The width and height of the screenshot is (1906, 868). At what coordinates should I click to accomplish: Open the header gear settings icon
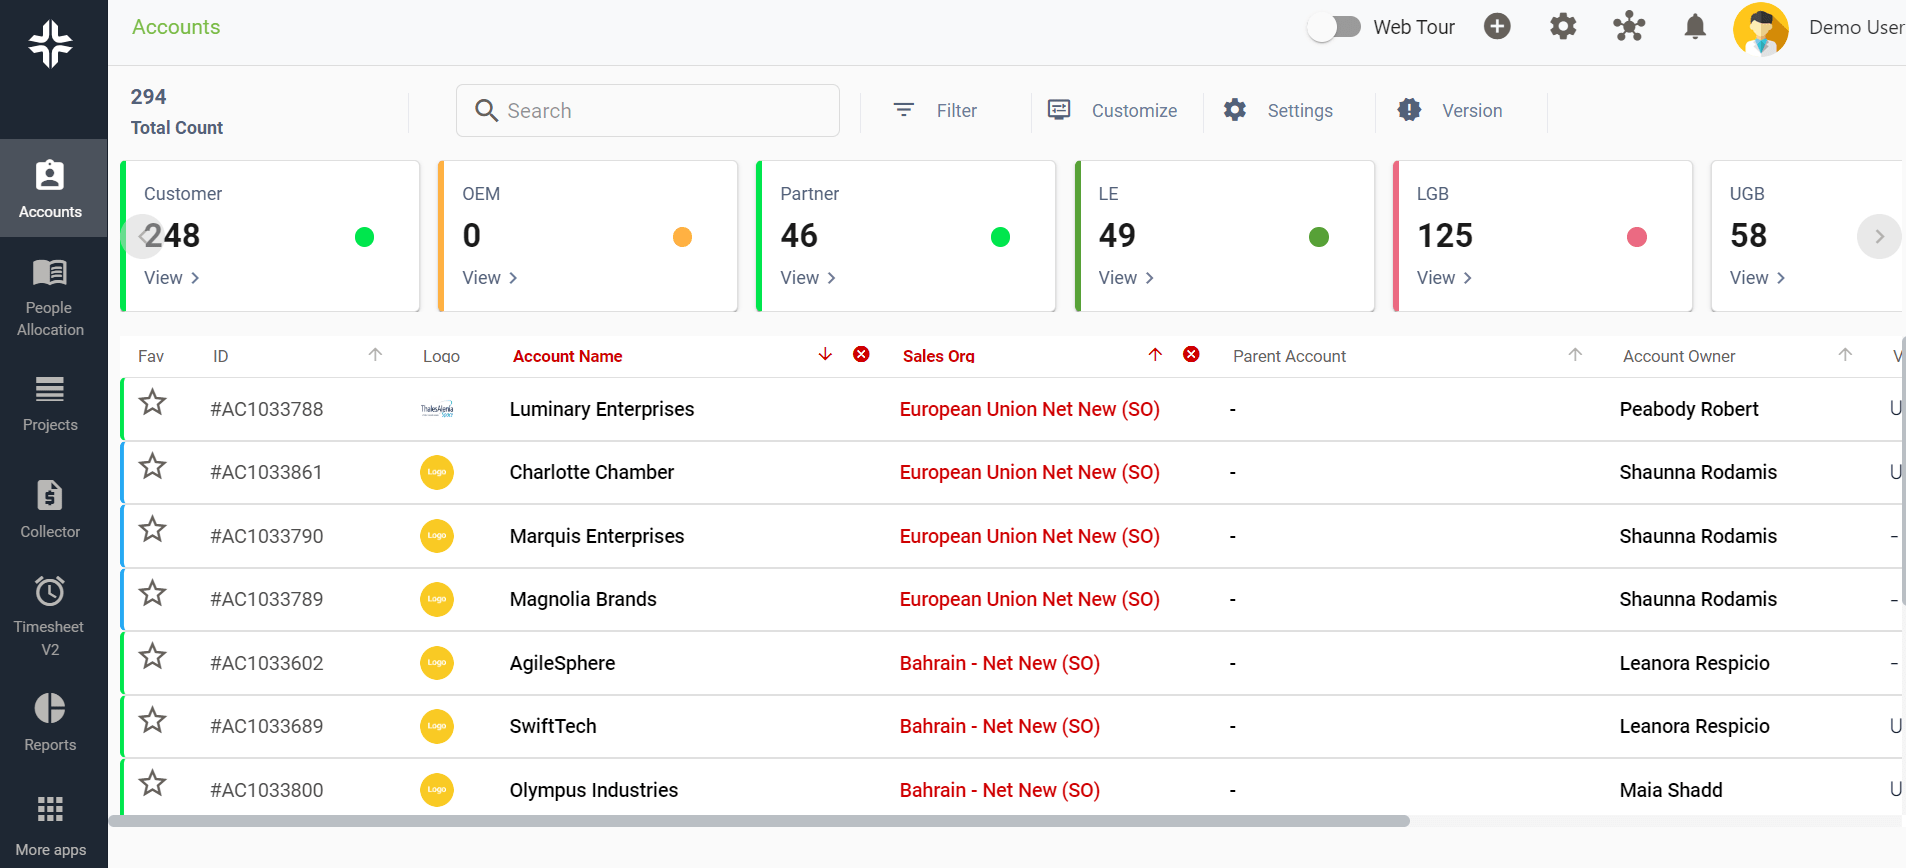click(1563, 27)
